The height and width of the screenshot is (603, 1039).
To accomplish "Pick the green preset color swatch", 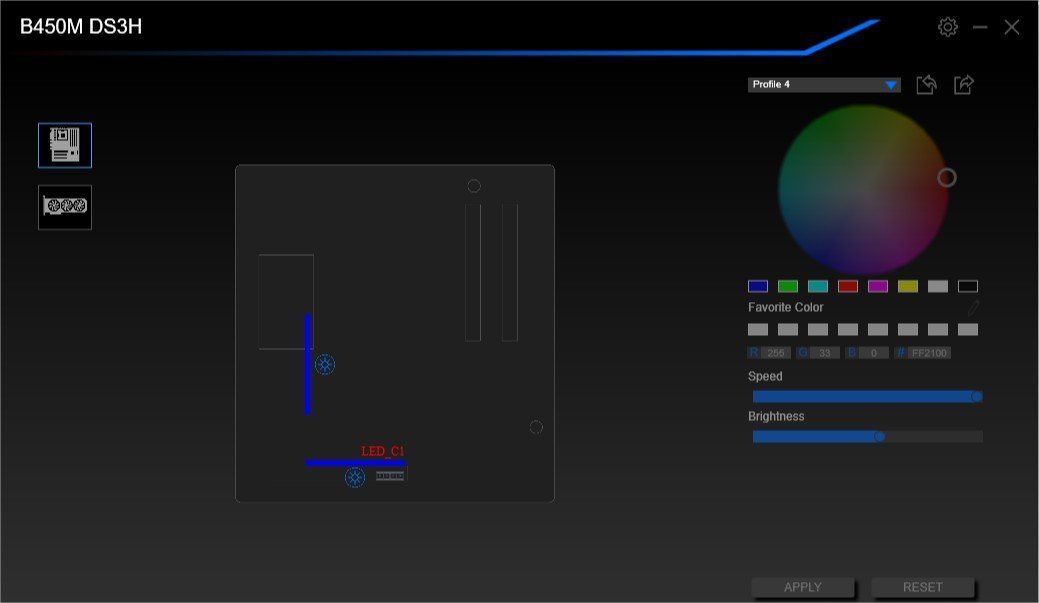I will (x=787, y=286).
